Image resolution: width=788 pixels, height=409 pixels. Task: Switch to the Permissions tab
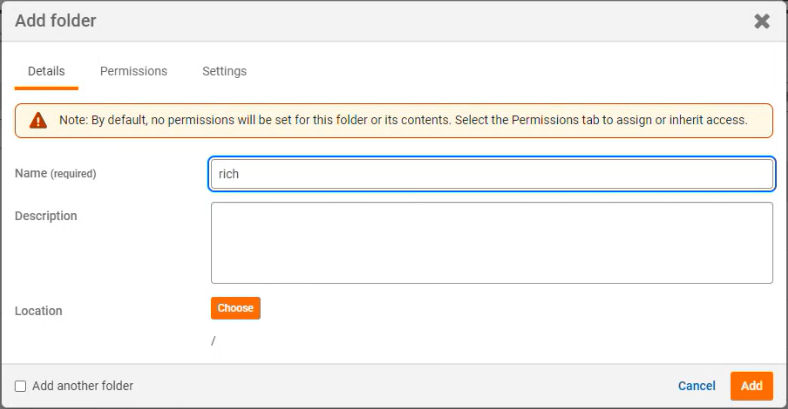point(133,71)
